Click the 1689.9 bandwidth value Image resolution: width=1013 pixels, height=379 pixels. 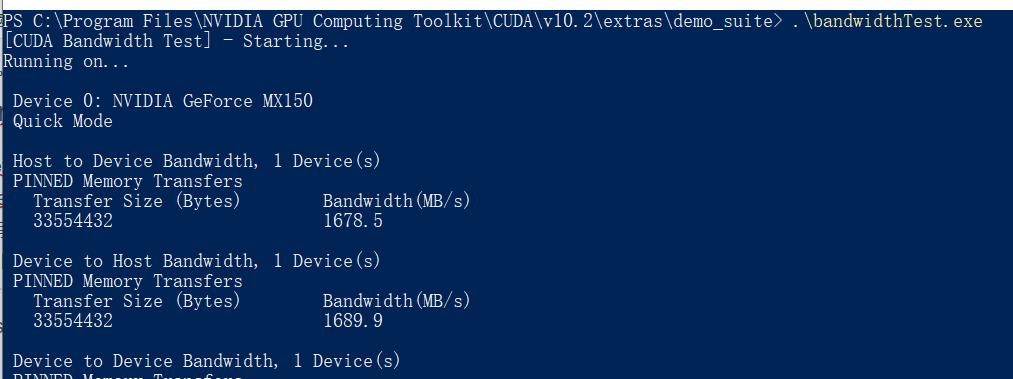coord(353,322)
